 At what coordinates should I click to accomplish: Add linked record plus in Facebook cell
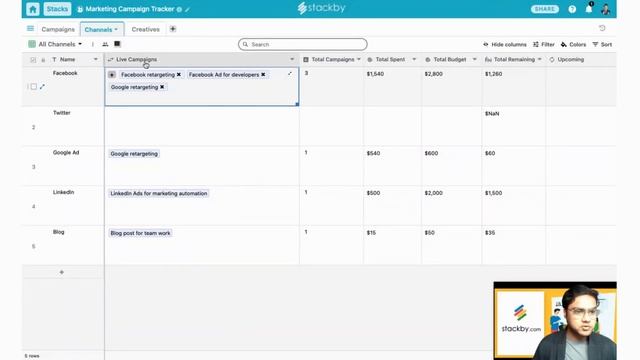point(112,75)
